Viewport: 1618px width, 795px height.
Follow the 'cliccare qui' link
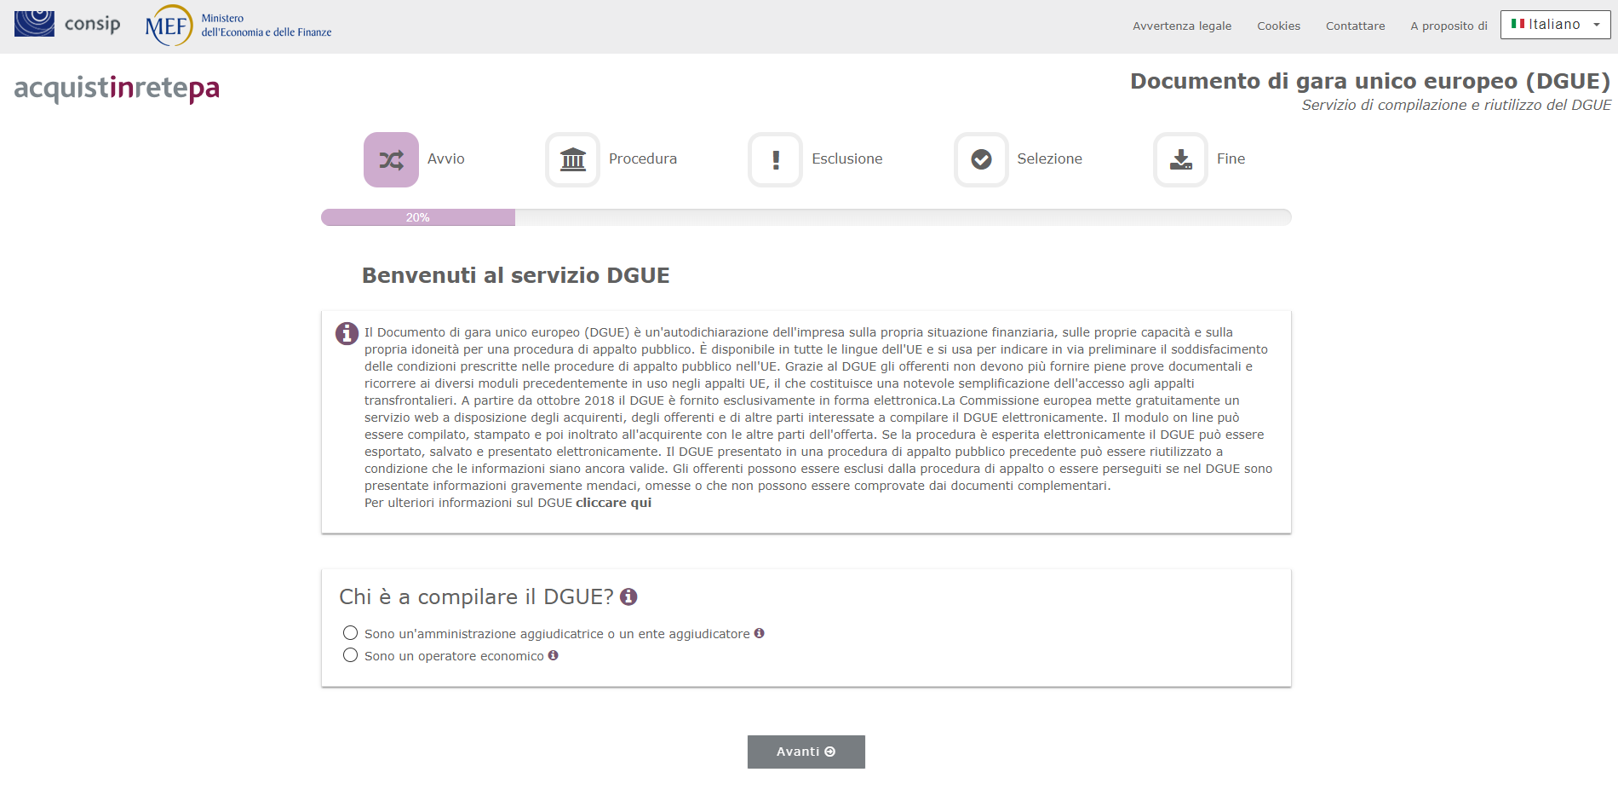[613, 503]
